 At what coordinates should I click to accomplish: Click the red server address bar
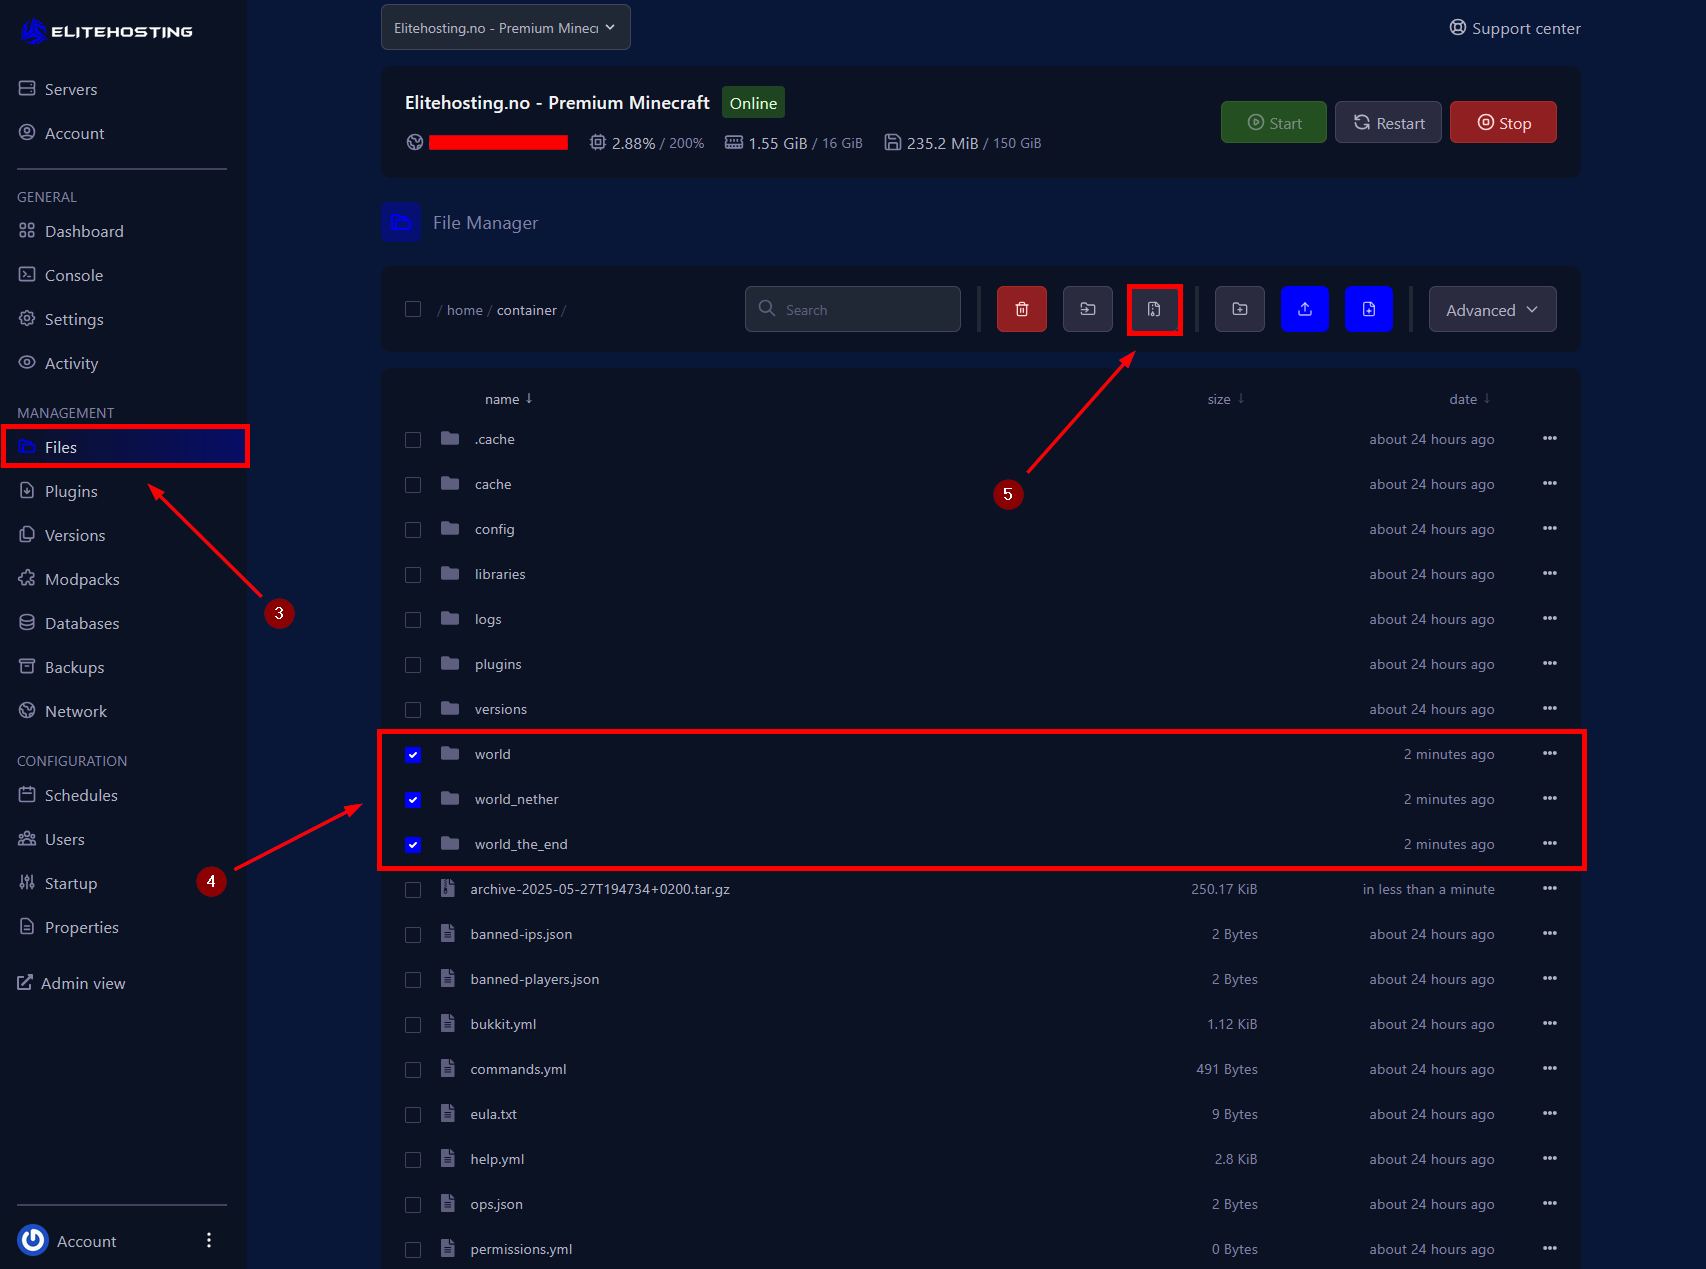pyautogui.click(x=498, y=143)
